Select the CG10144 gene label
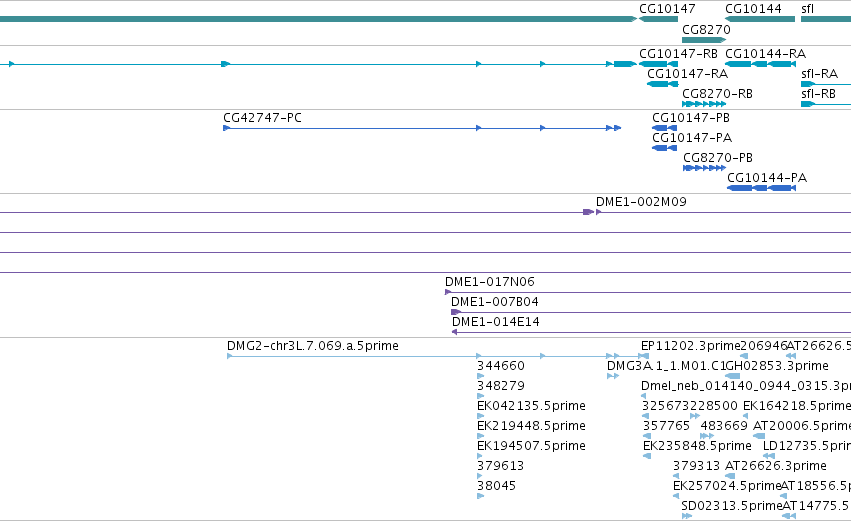851x521 pixels. [x=753, y=9]
